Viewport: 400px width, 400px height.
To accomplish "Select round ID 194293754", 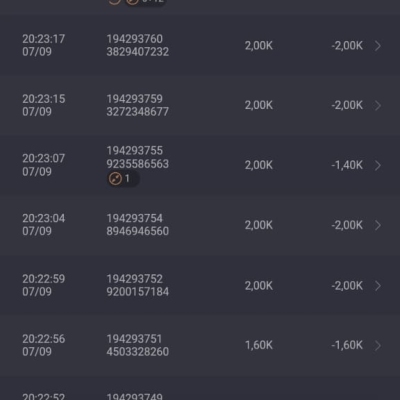I will click(135, 219).
